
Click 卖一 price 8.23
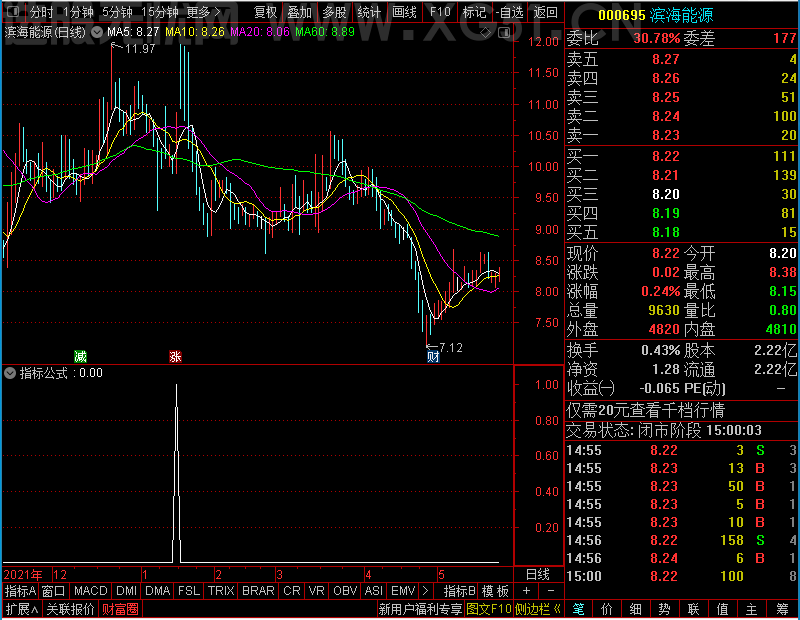[666, 135]
